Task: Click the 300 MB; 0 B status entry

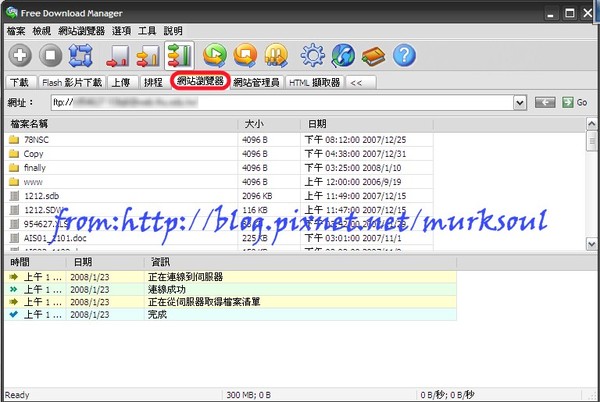Action: coord(249,395)
